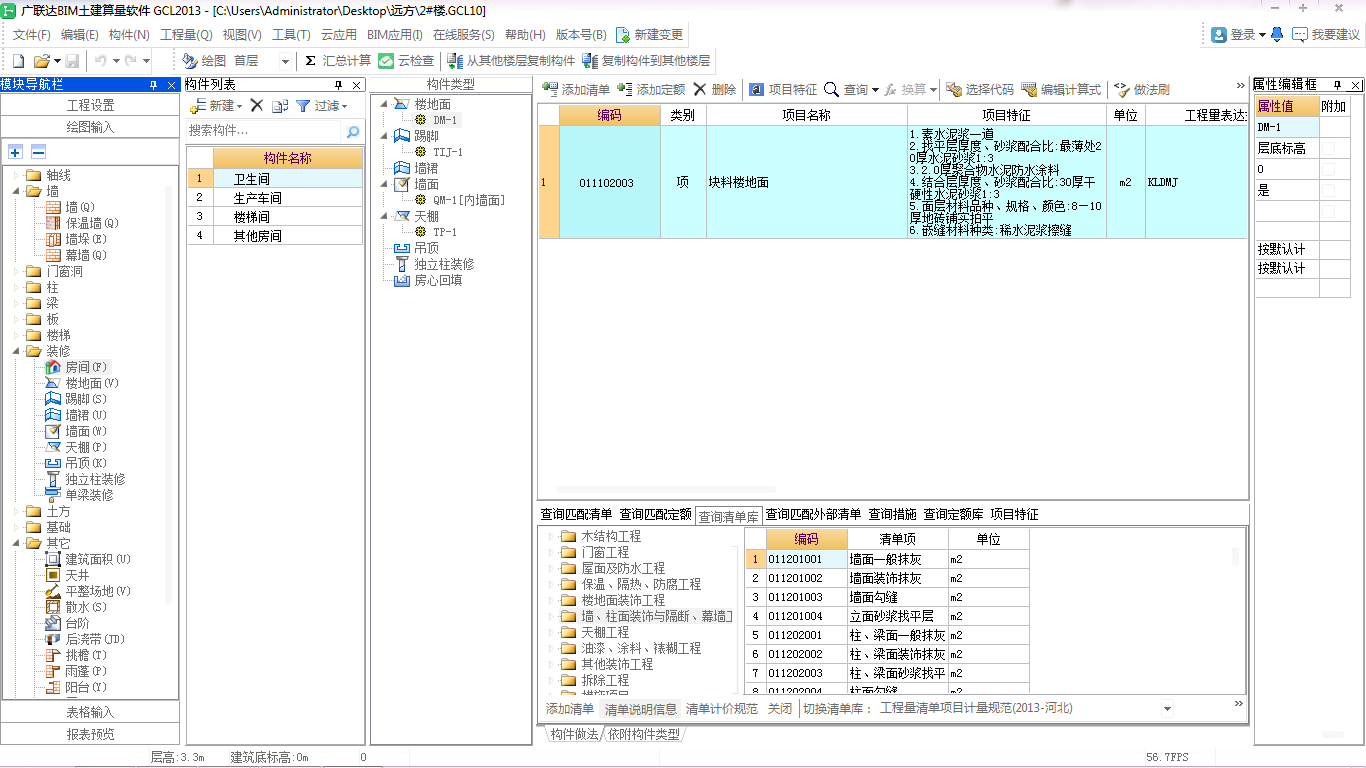Image resolution: width=1366 pixels, height=768 pixels.
Task: Switch to 绘图 drawing mode
Action: [205, 61]
